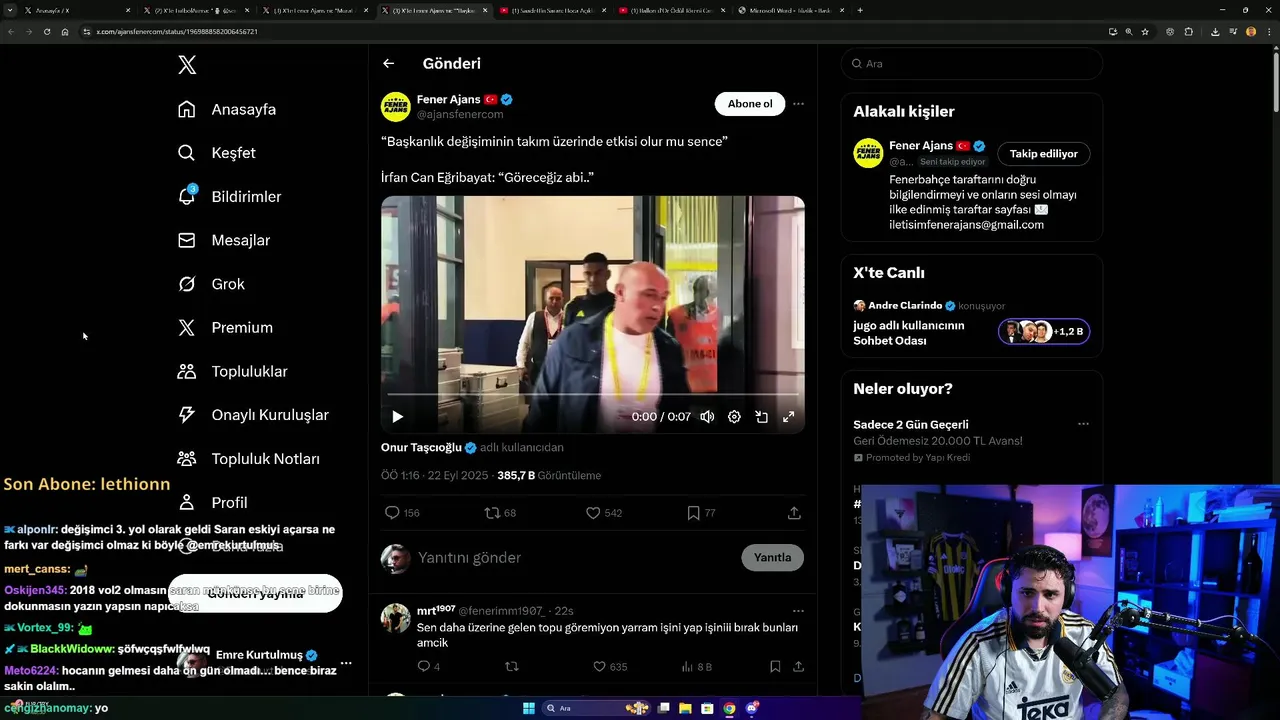Repost the mrt1907 reply
The image size is (1280, 720).
pyautogui.click(x=512, y=666)
